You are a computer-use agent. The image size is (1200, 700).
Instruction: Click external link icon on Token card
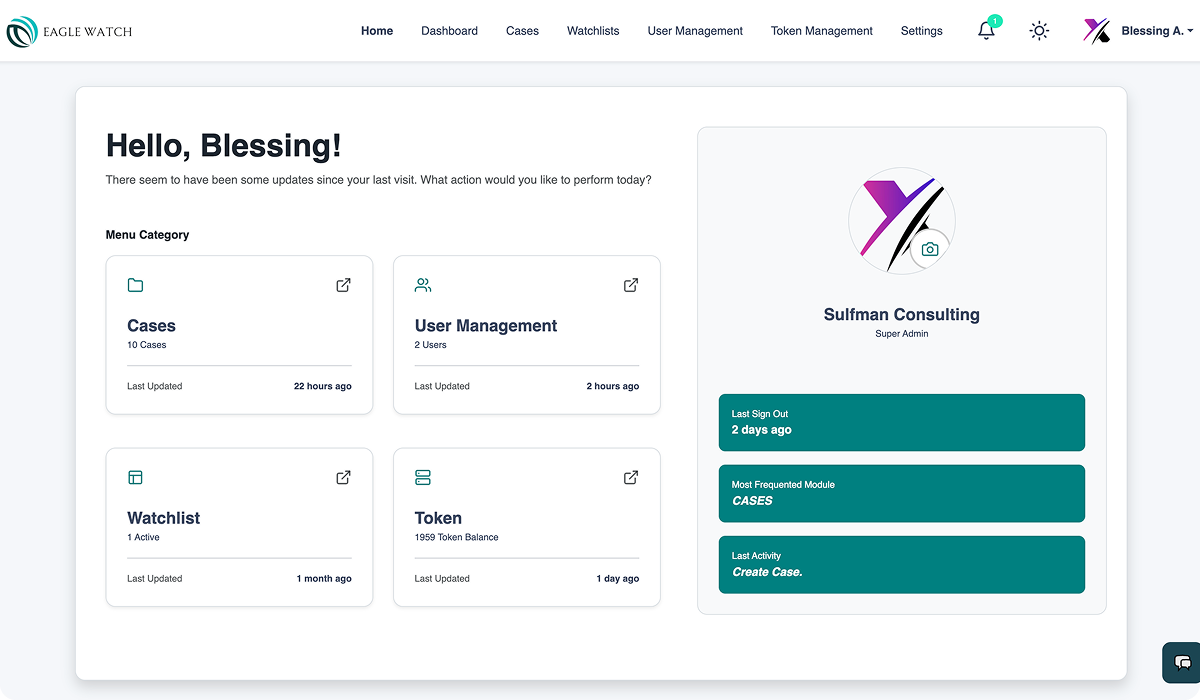coord(631,477)
